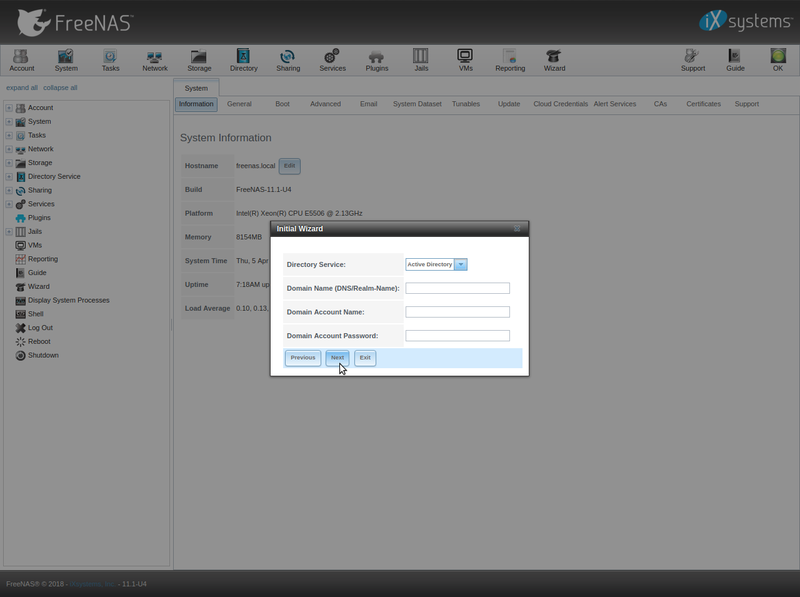This screenshot has height=597, width=800.
Task: Click the Reboot icon in sidebar
Action: 20,342
